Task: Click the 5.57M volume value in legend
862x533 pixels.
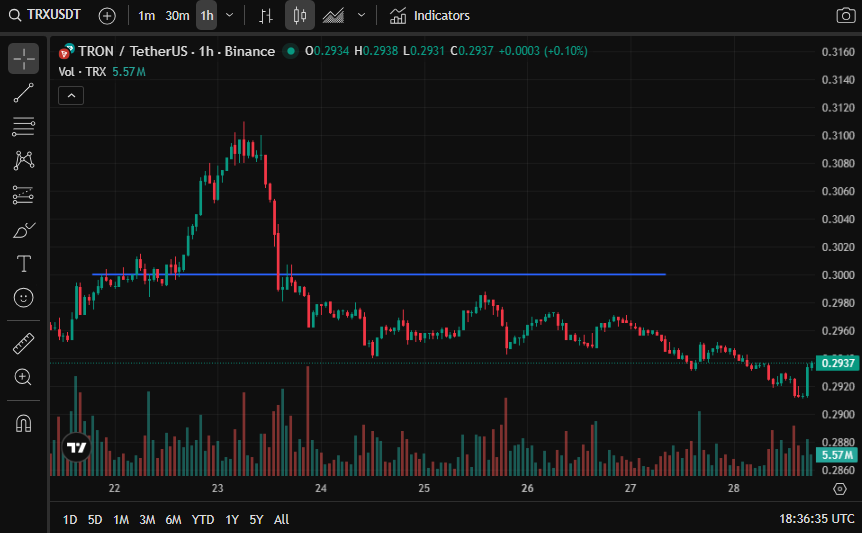Action: pyautogui.click(x=129, y=72)
